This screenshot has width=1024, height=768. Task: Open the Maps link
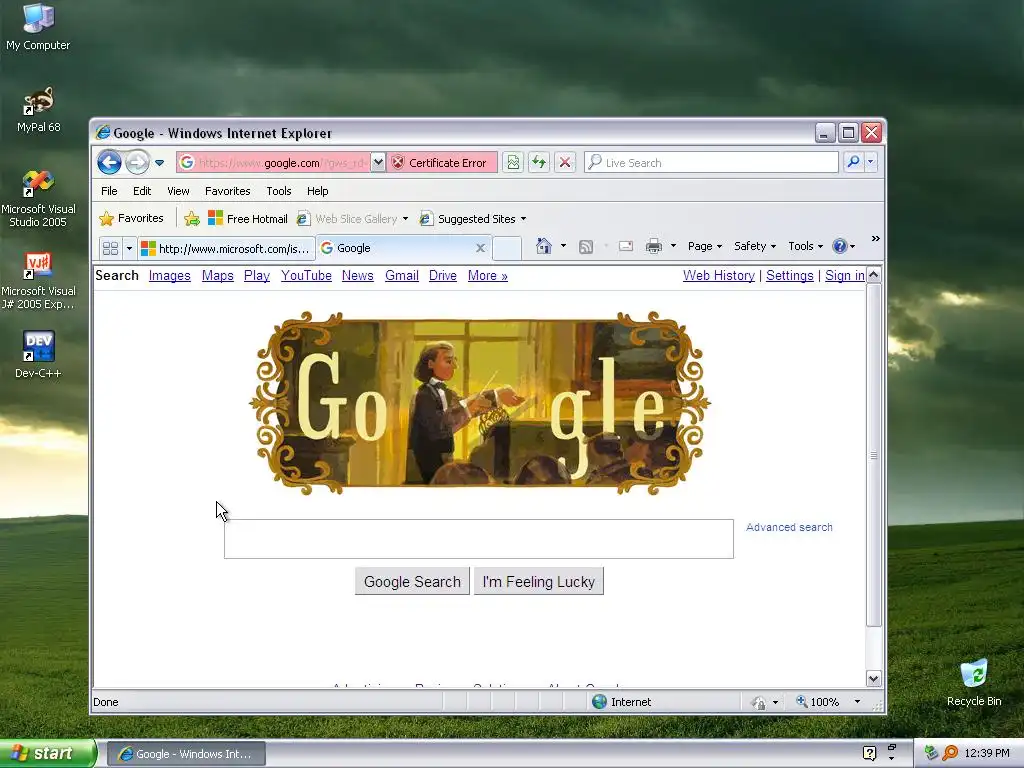217,276
